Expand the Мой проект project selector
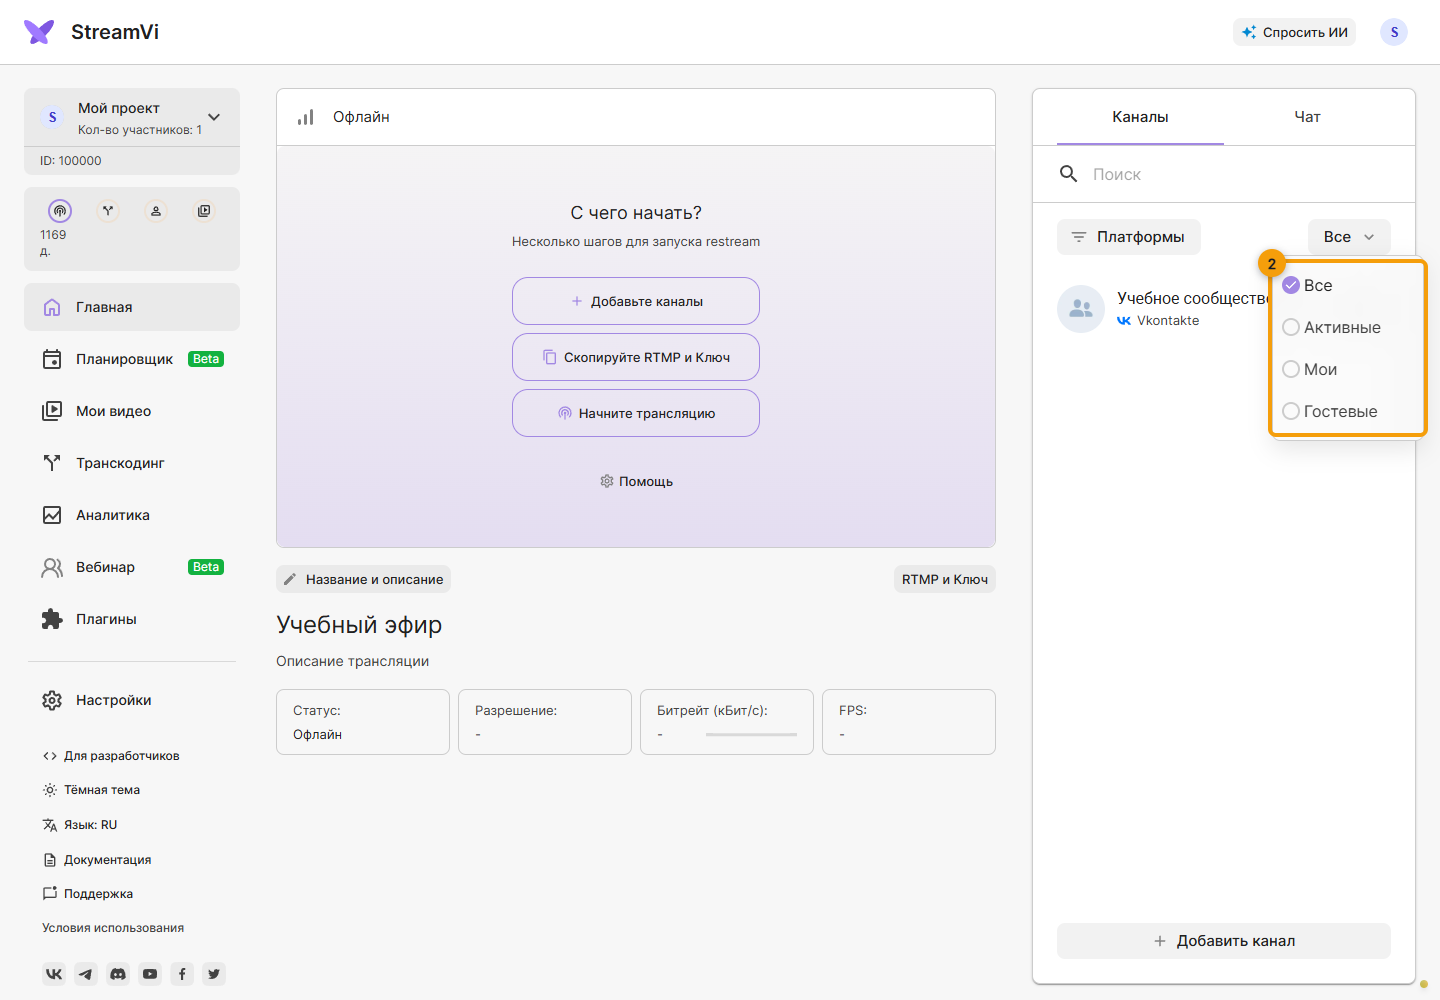 click(132, 118)
